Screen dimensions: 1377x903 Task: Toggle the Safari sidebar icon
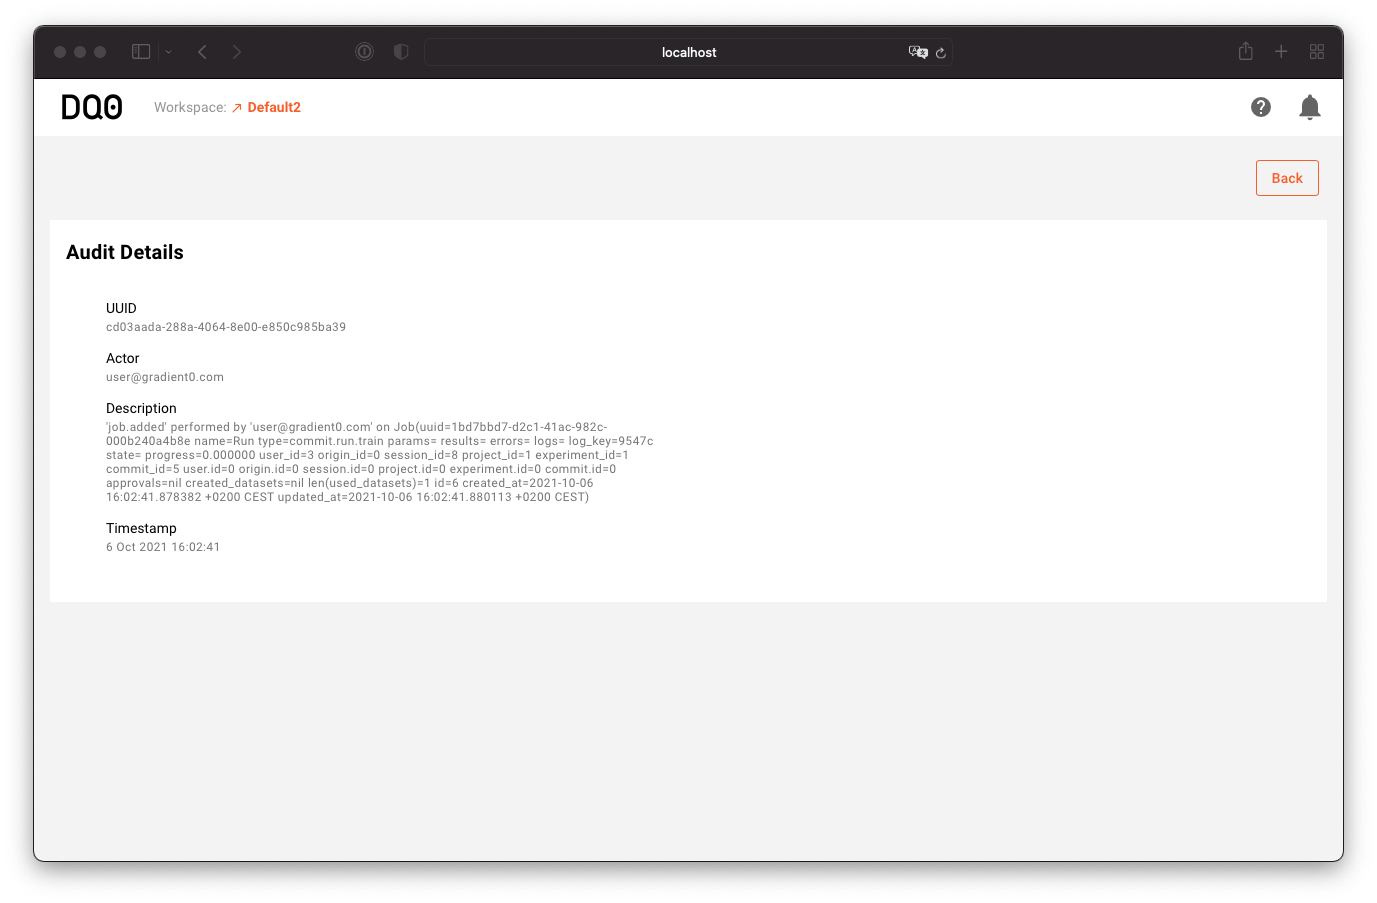click(141, 52)
